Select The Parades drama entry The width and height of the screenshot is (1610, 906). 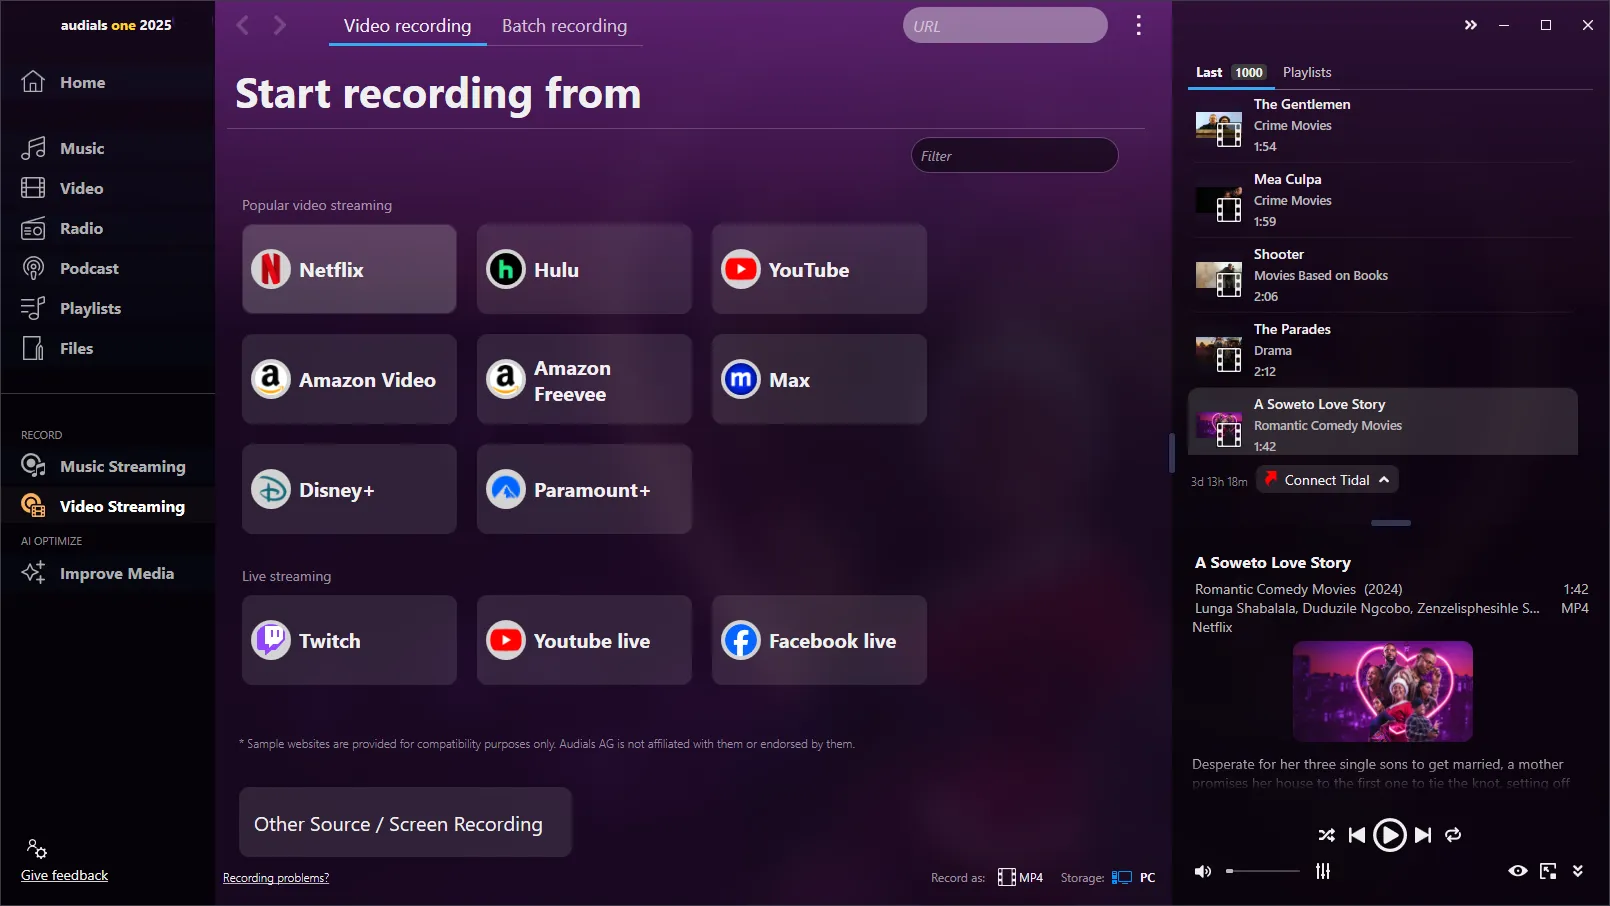[x=1382, y=350]
